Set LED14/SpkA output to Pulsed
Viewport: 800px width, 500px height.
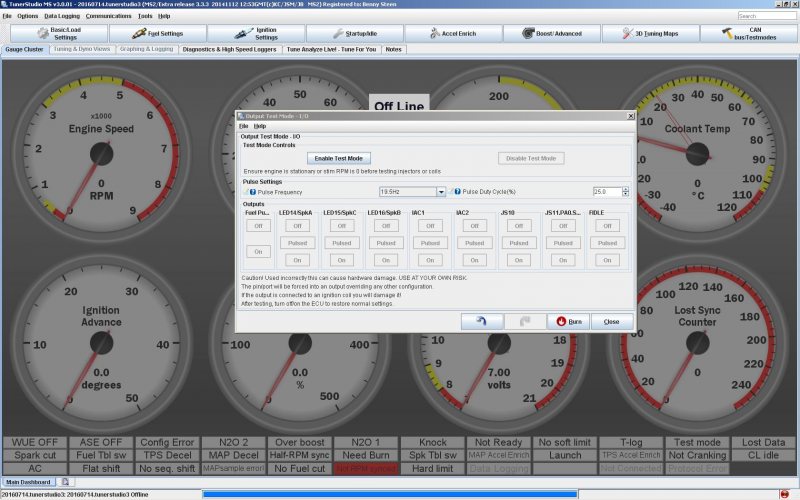297,243
